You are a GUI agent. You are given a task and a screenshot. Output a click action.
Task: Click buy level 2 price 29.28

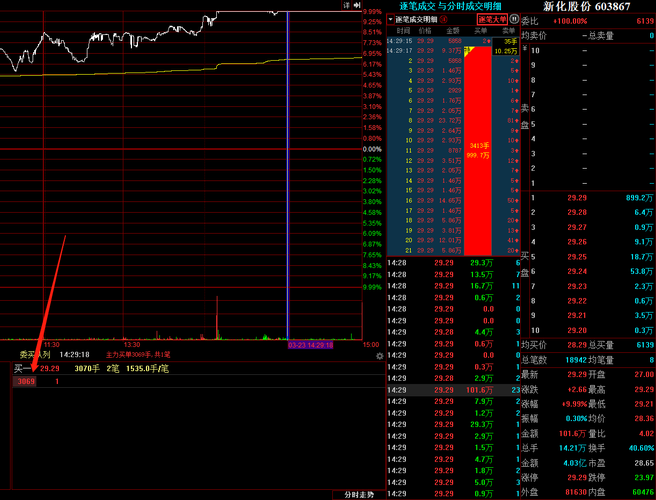pos(577,213)
